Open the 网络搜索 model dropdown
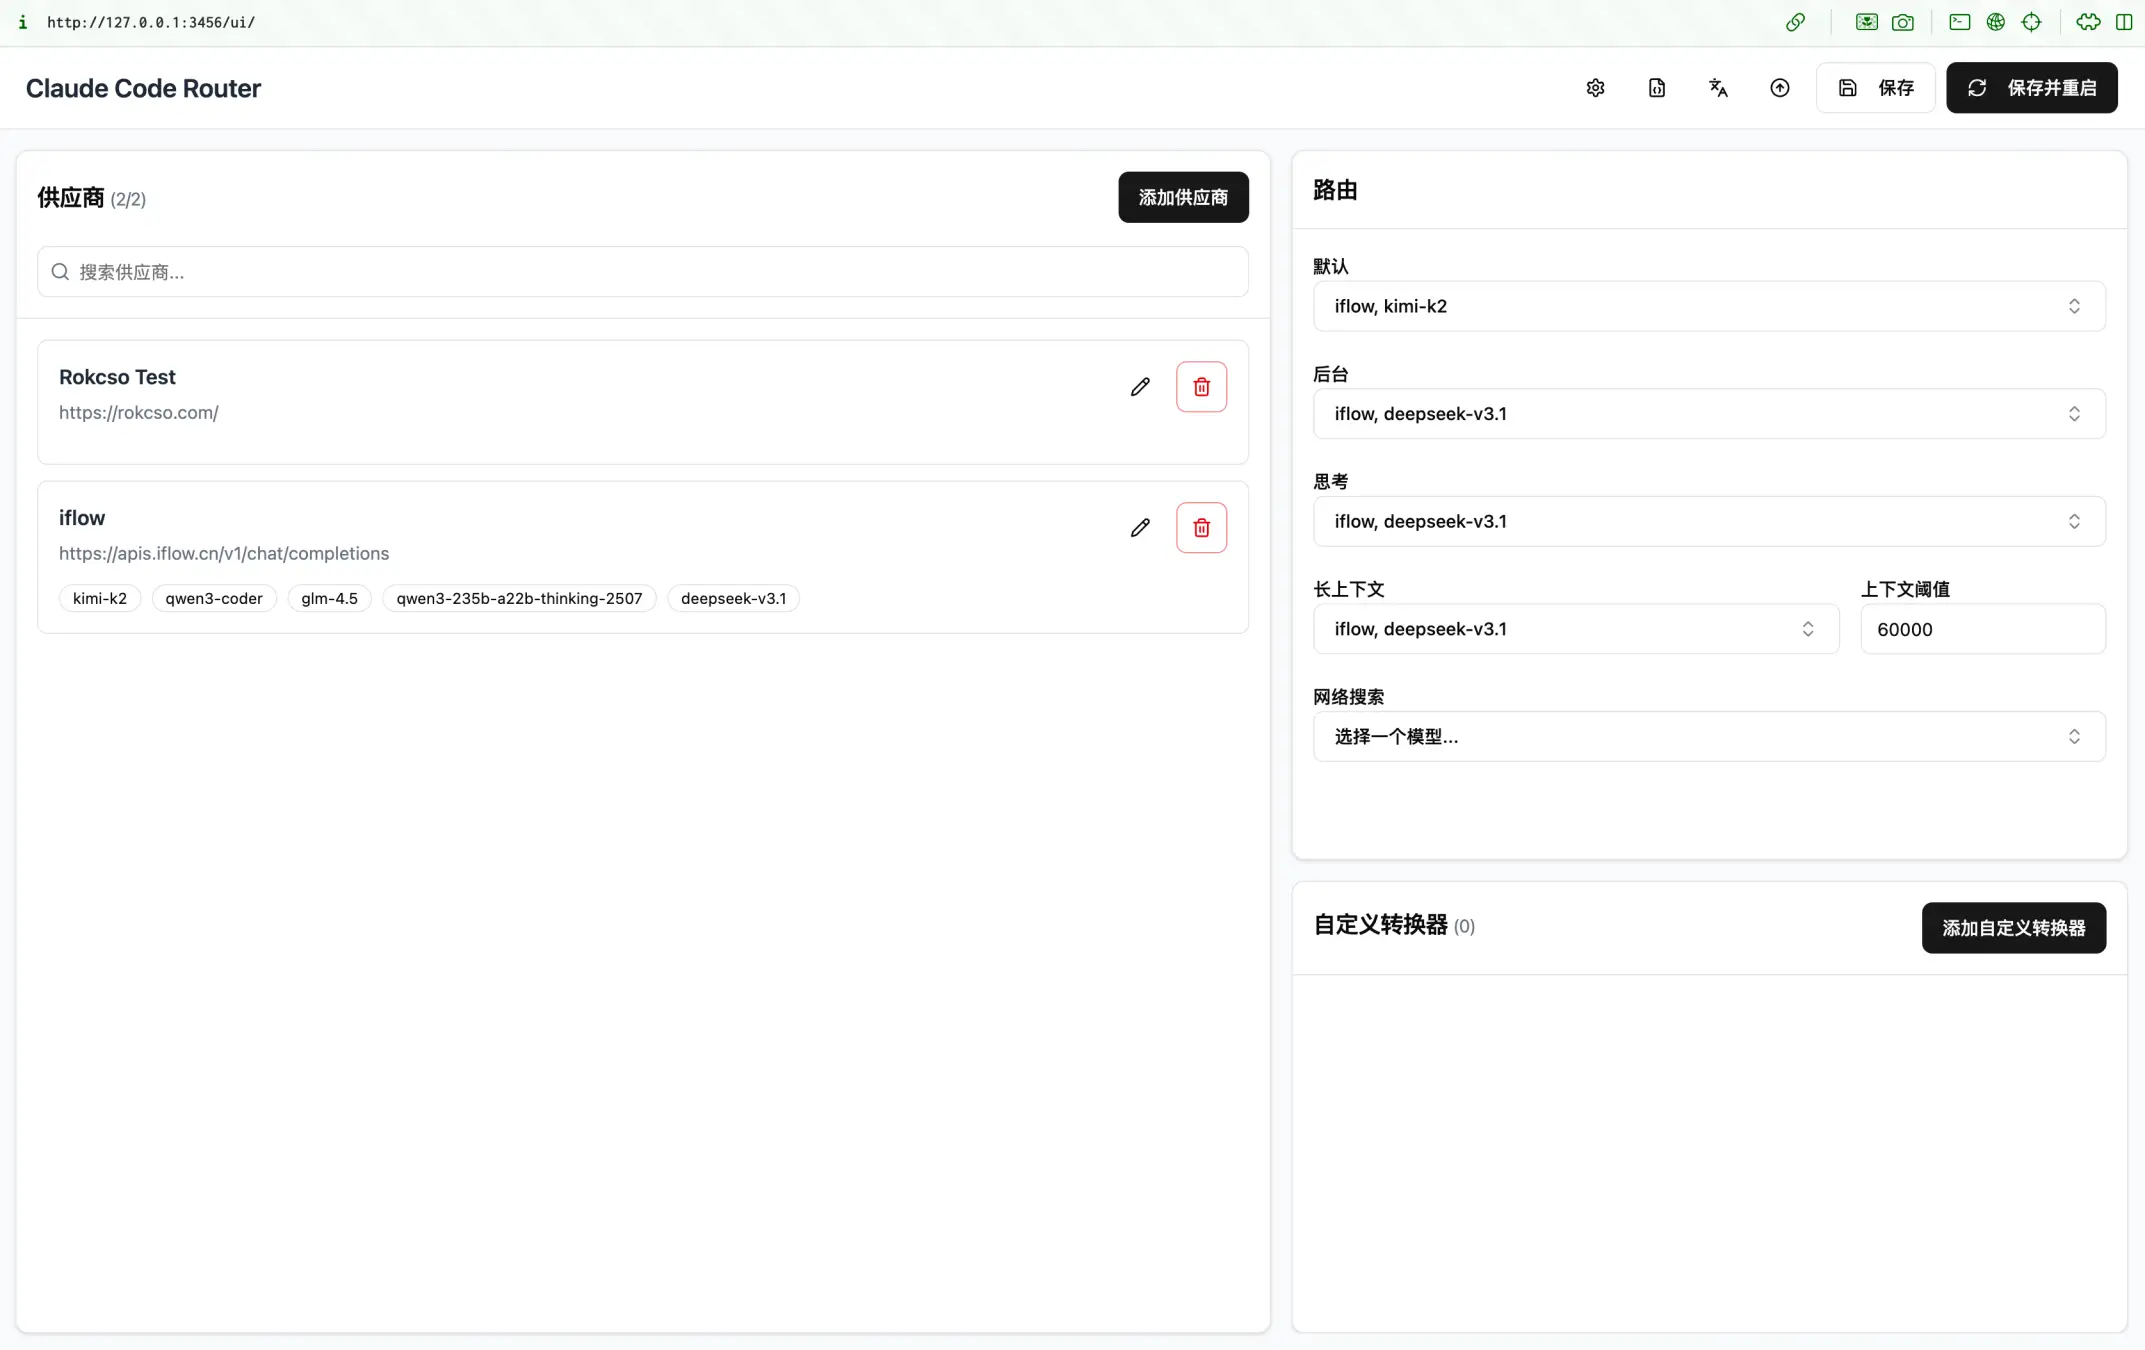 pyautogui.click(x=1708, y=737)
